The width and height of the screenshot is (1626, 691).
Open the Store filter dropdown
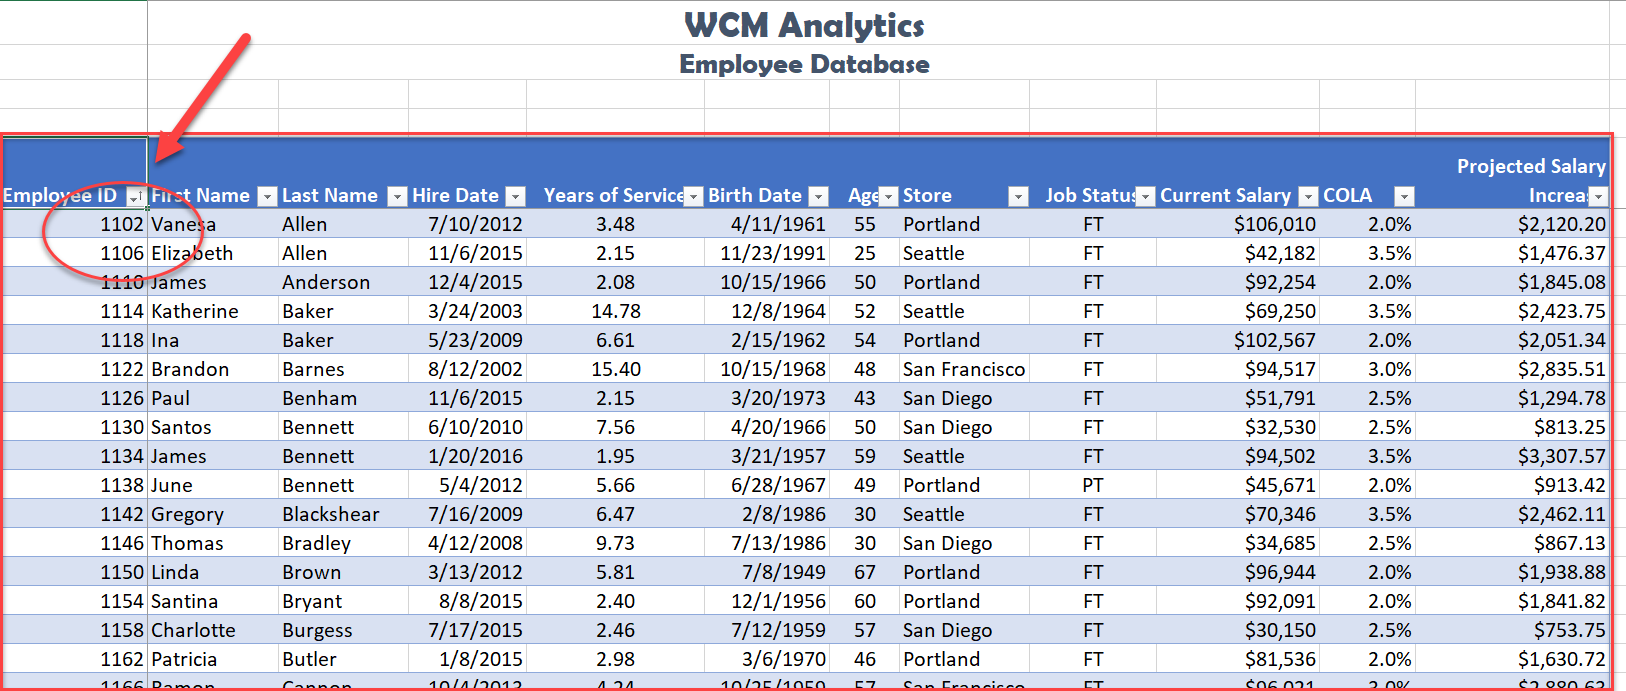tap(1018, 197)
